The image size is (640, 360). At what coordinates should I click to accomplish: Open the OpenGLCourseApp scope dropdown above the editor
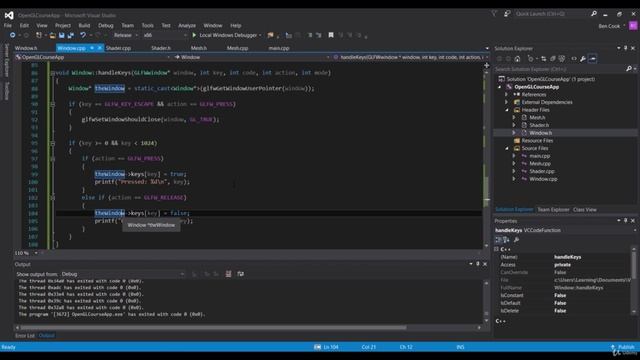point(92,58)
